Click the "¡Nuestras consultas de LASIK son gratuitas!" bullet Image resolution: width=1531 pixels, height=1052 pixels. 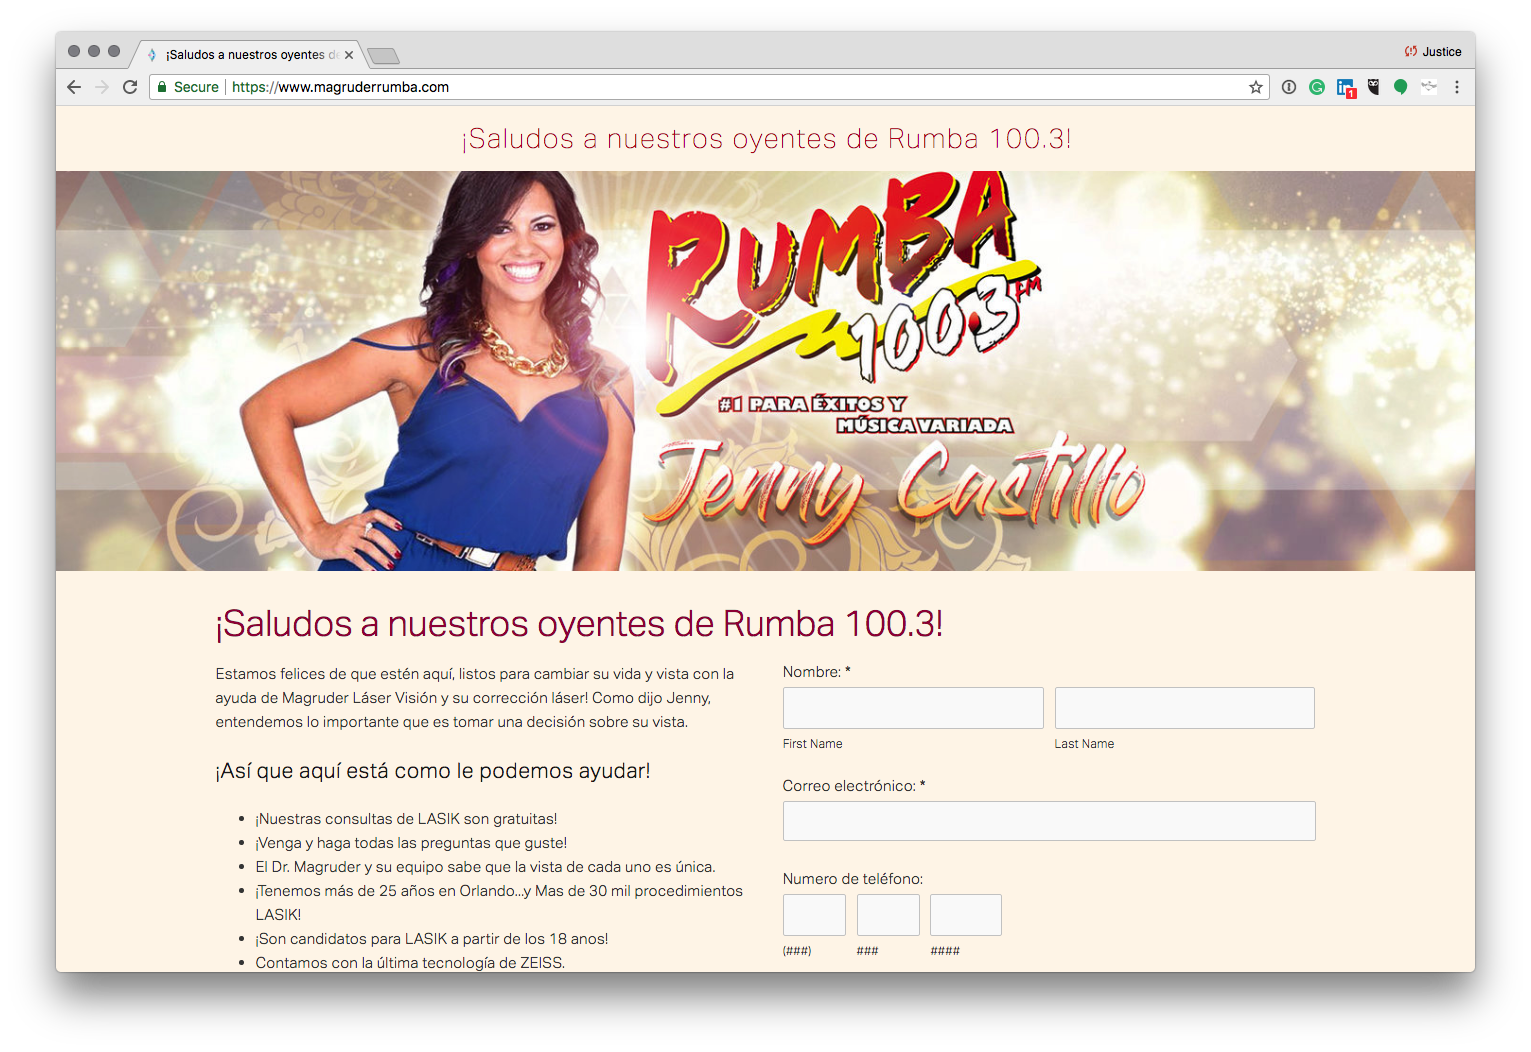tap(406, 819)
